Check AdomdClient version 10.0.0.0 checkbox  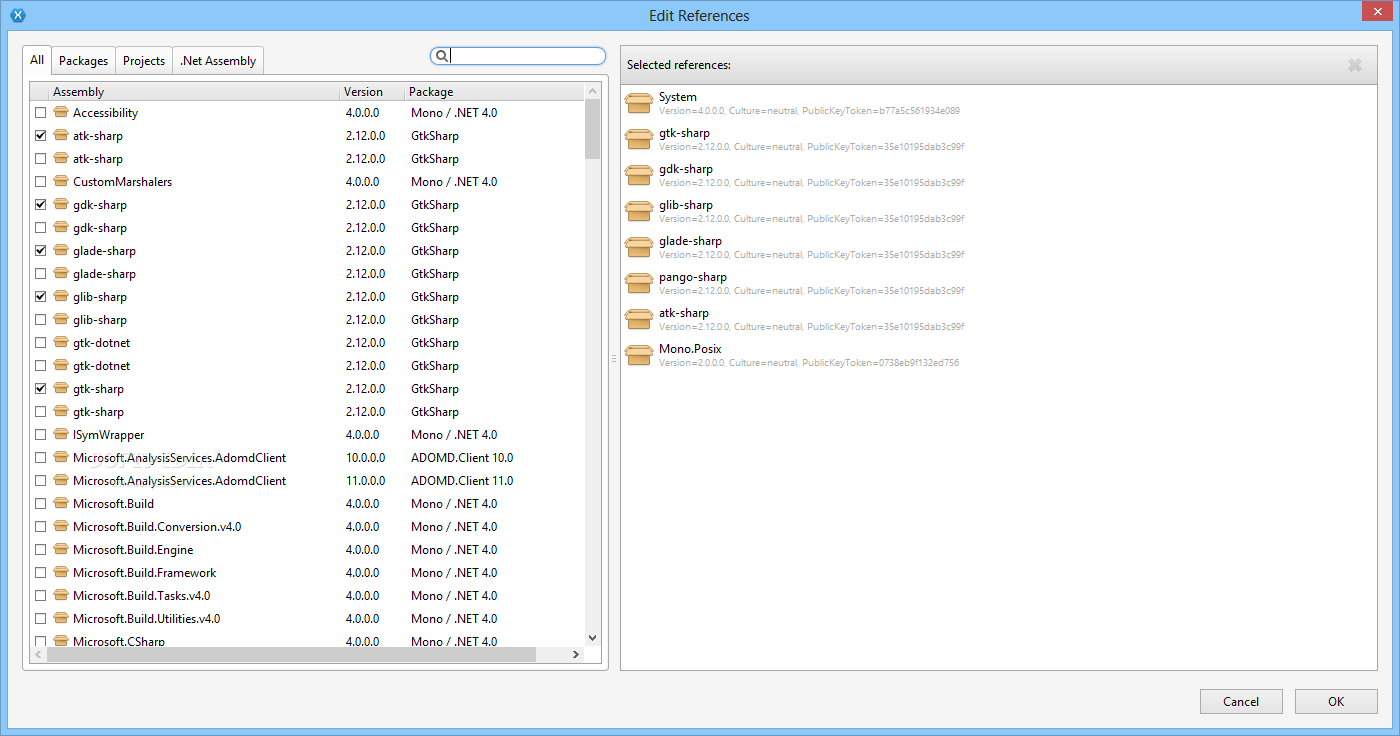[x=40, y=458]
